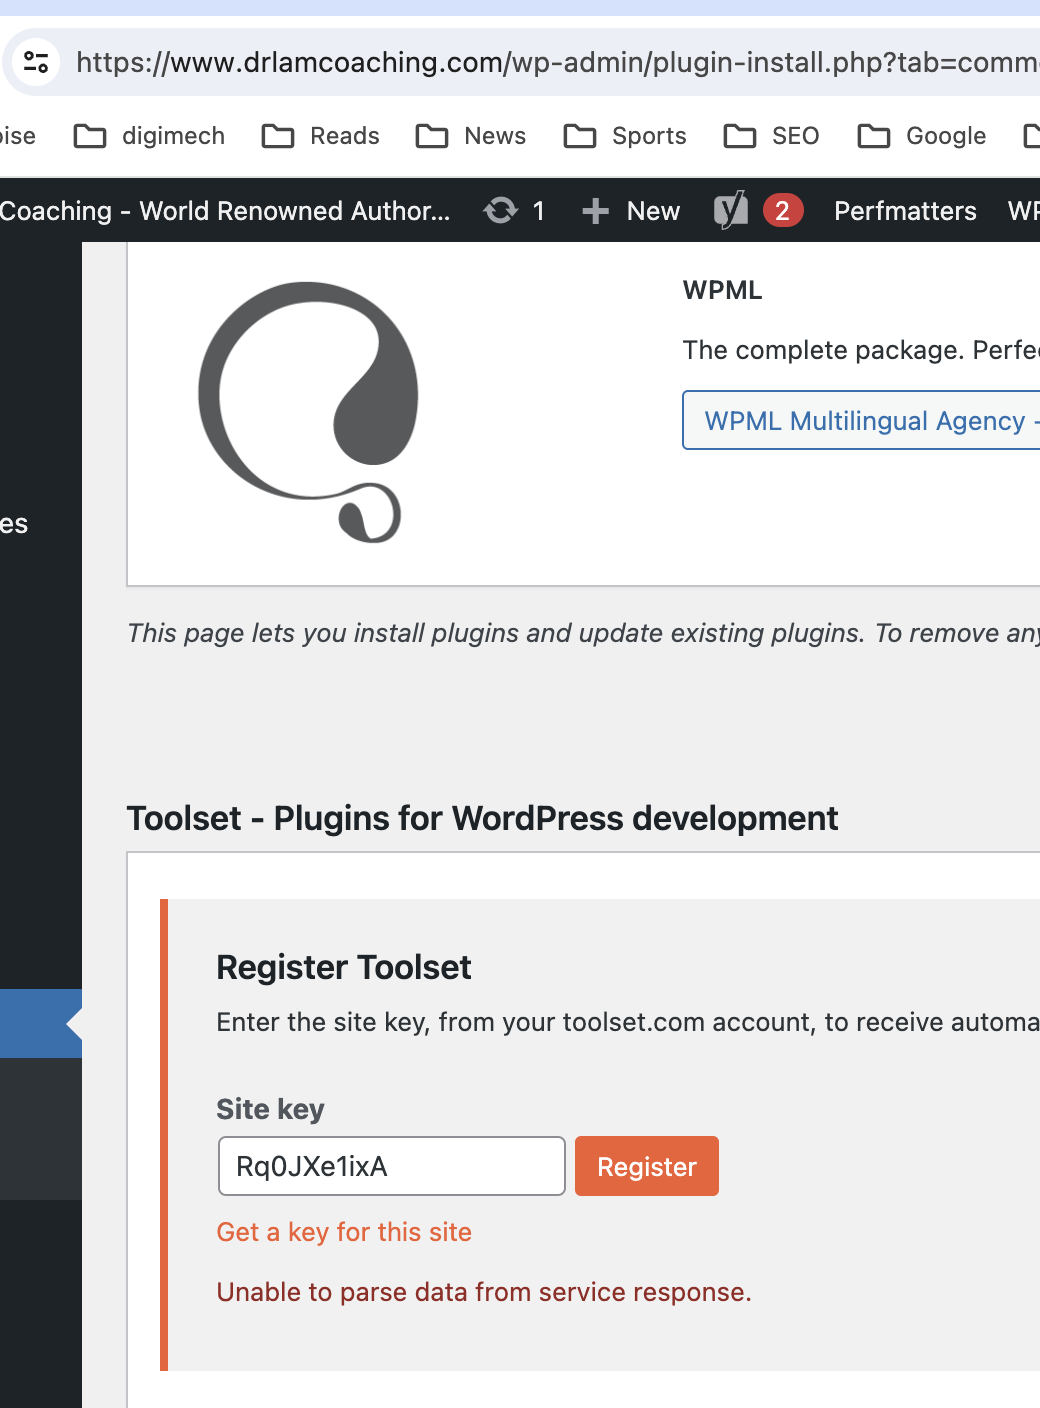Click into the Site key field

point(392,1166)
